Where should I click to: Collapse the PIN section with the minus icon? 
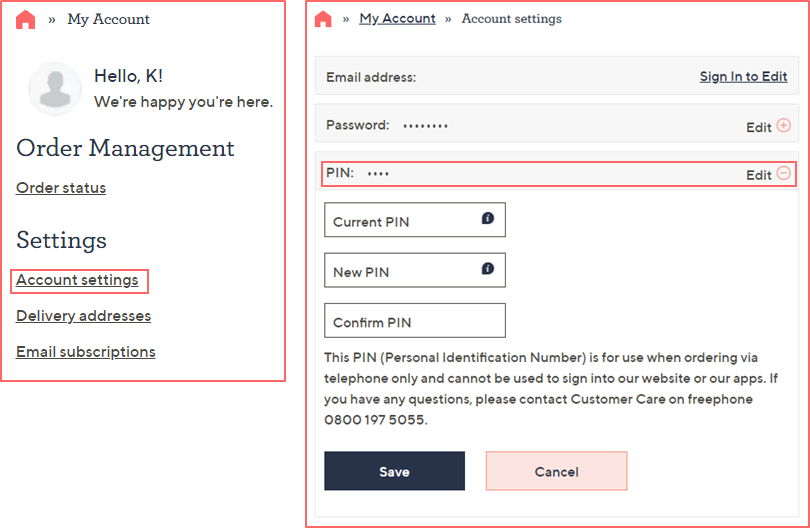coord(784,173)
